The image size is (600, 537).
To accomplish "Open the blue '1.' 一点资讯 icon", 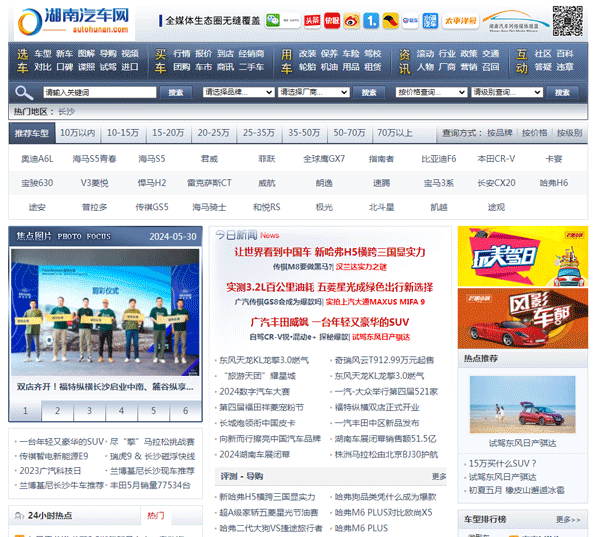I will coord(371,20).
